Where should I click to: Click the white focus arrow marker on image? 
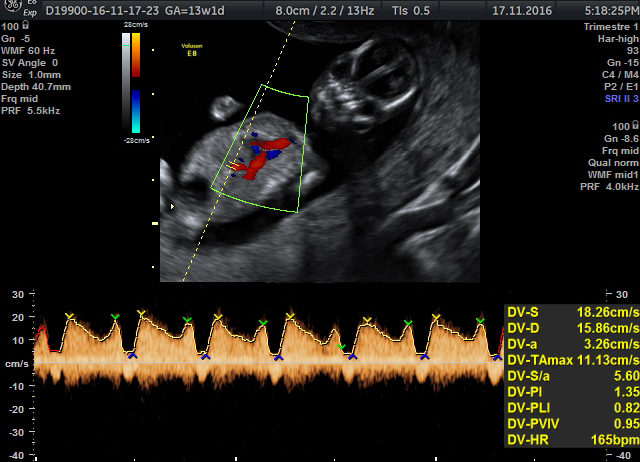(172, 207)
